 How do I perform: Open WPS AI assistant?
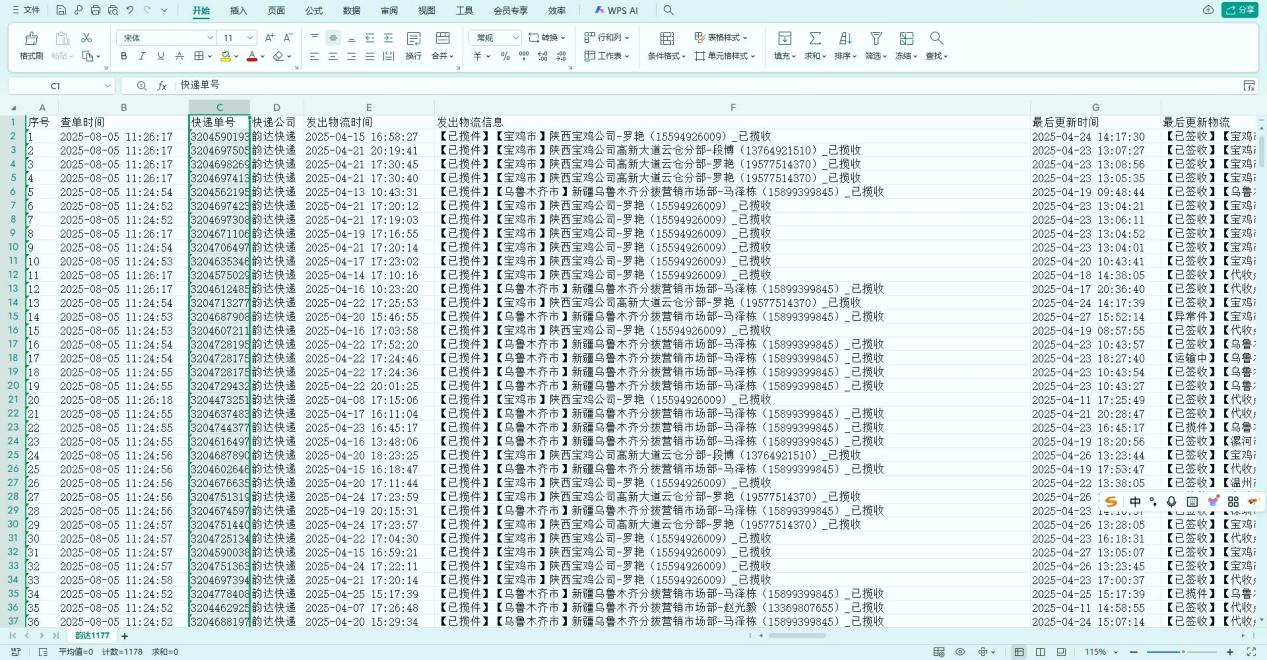pyautogui.click(x=616, y=10)
